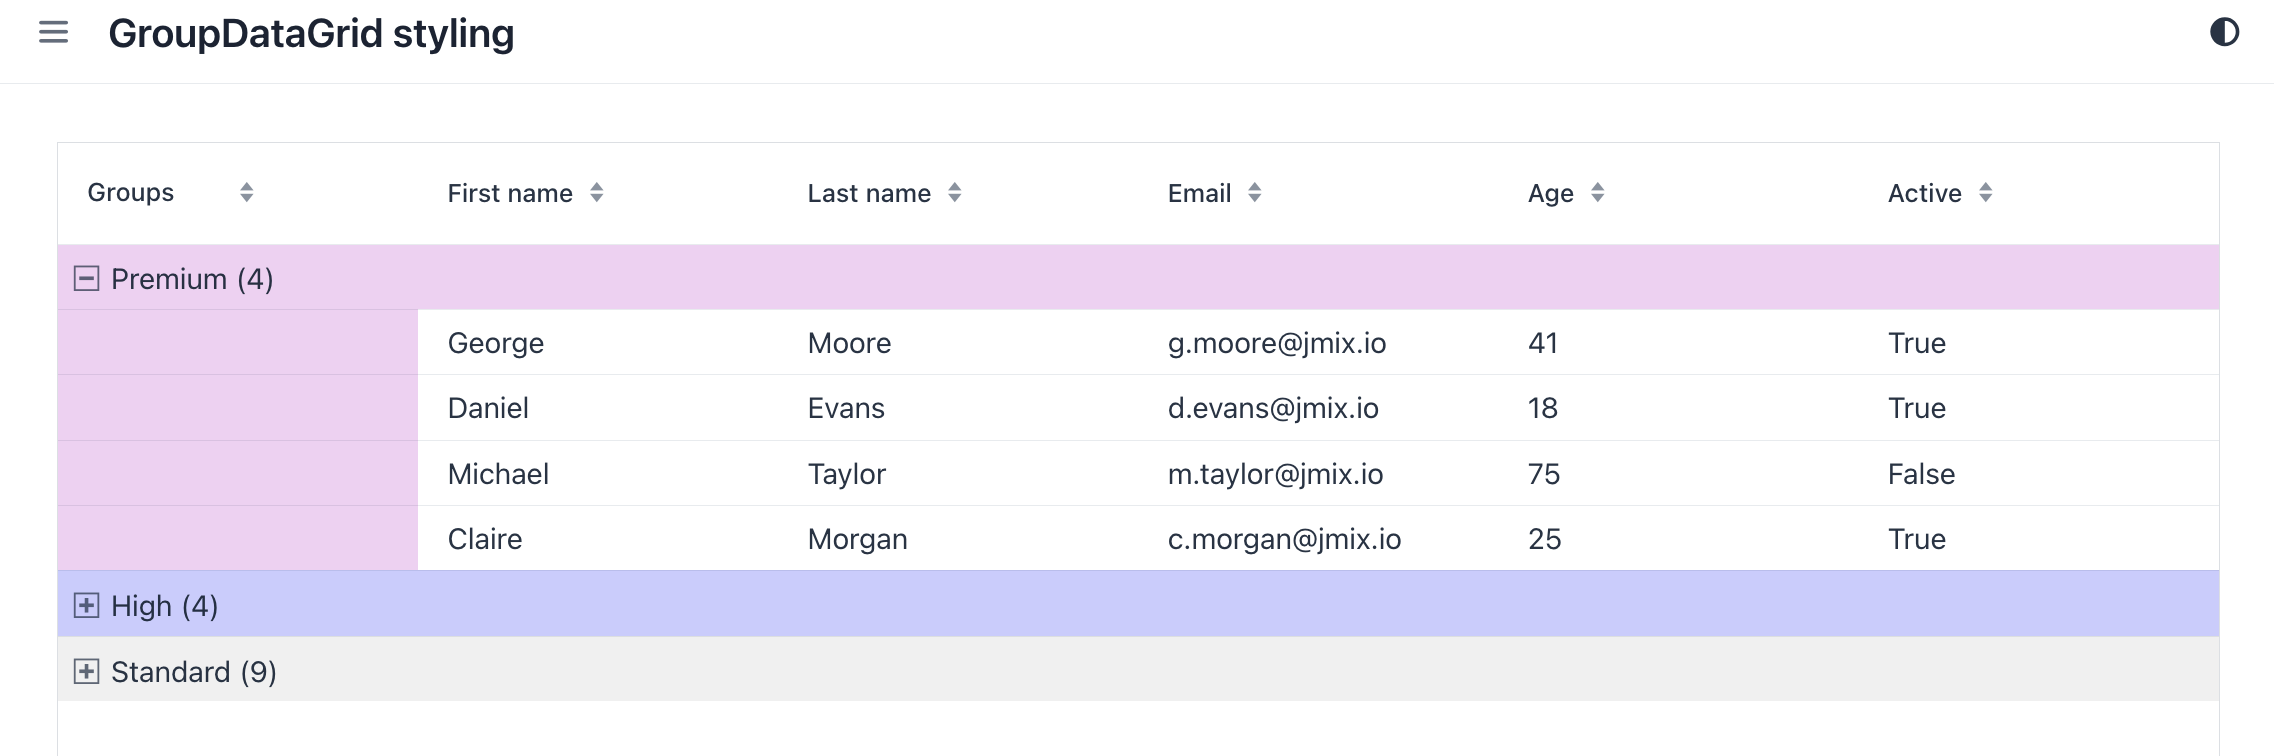Viewport: 2274px width, 756px height.
Task: Sort the Age column
Action: pos(1597,193)
